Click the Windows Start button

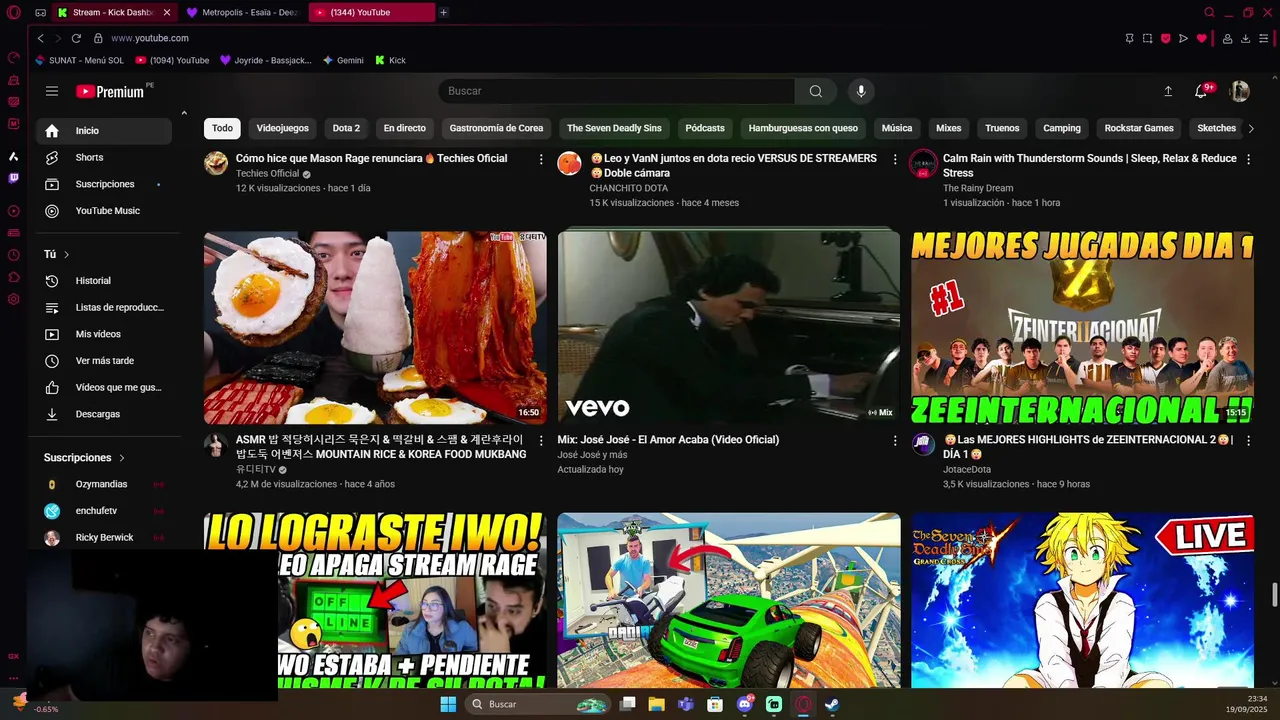click(448, 704)
